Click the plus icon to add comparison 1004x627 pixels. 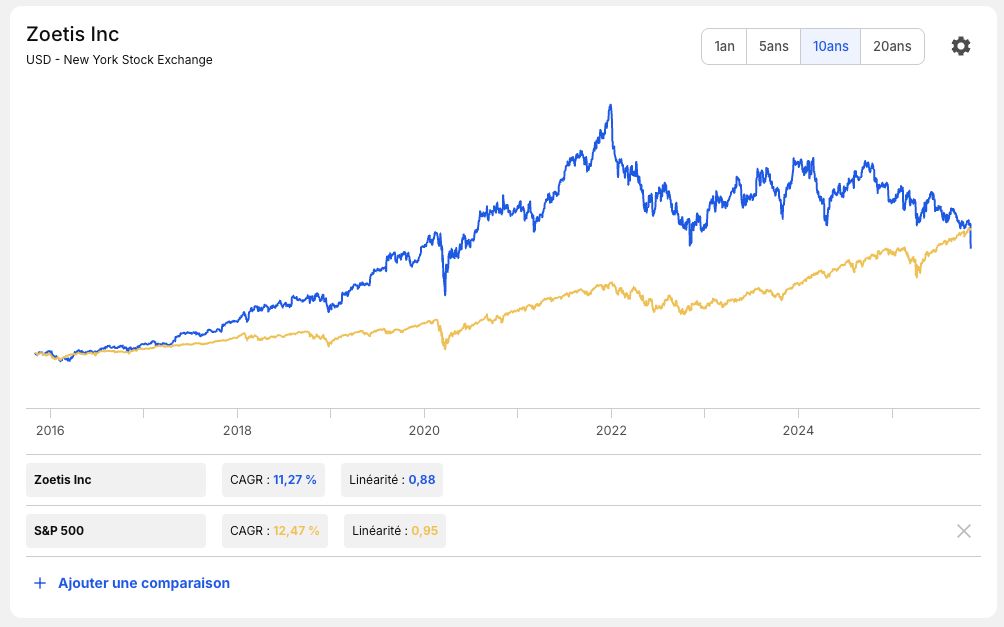[x=40, y=583]
